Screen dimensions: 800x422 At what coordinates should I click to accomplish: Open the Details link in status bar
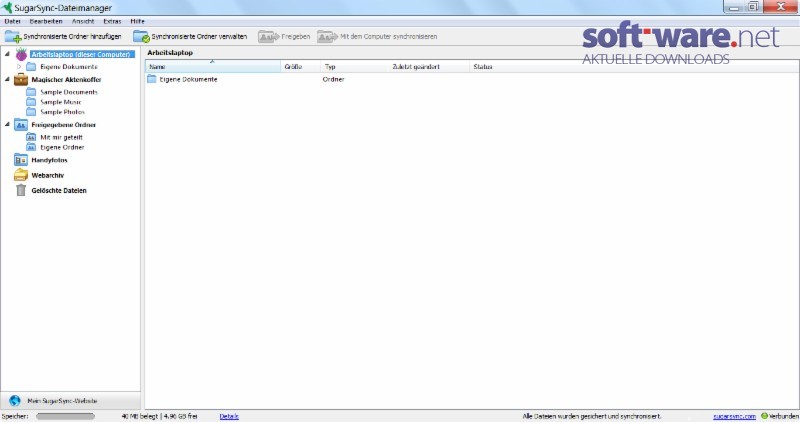[229, 416]
